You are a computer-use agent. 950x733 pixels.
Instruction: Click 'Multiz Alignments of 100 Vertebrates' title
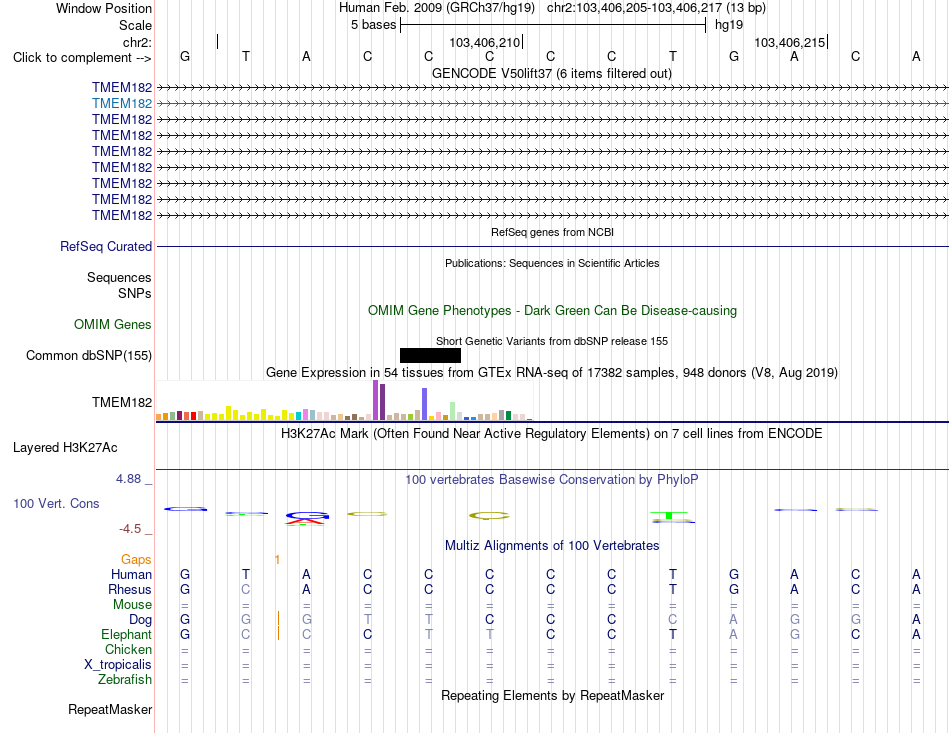coord(552,546)
